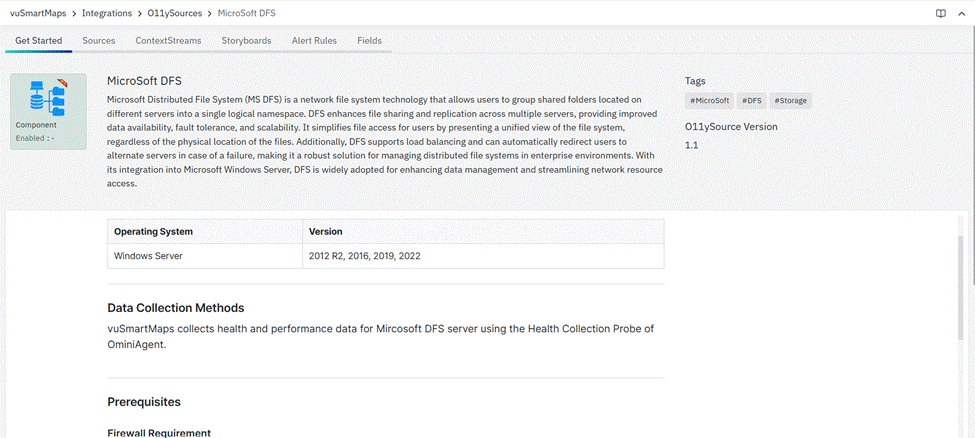Image resolution: width=975 pixels, height=438 pixels.
Task: Go to the Storyboards tab
Action: pyautogui.click(x=246, y=41)
